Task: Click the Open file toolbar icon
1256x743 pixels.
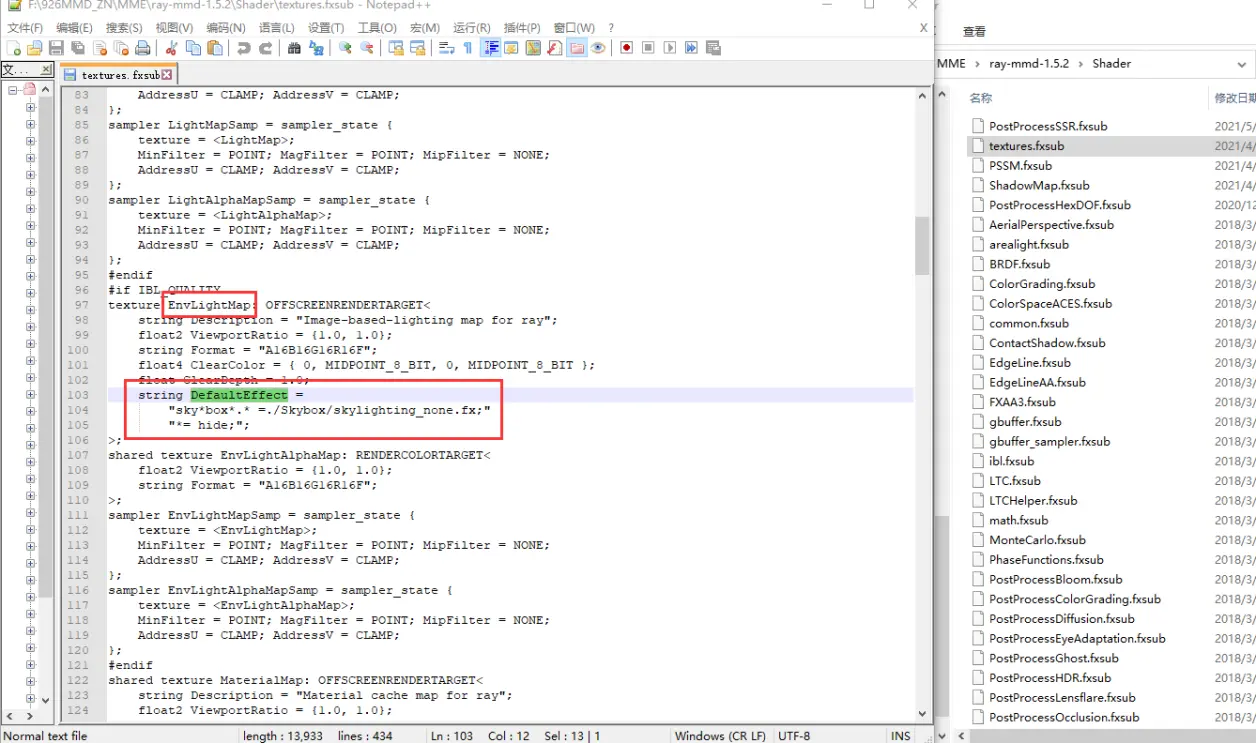Action: coord(34,48)
